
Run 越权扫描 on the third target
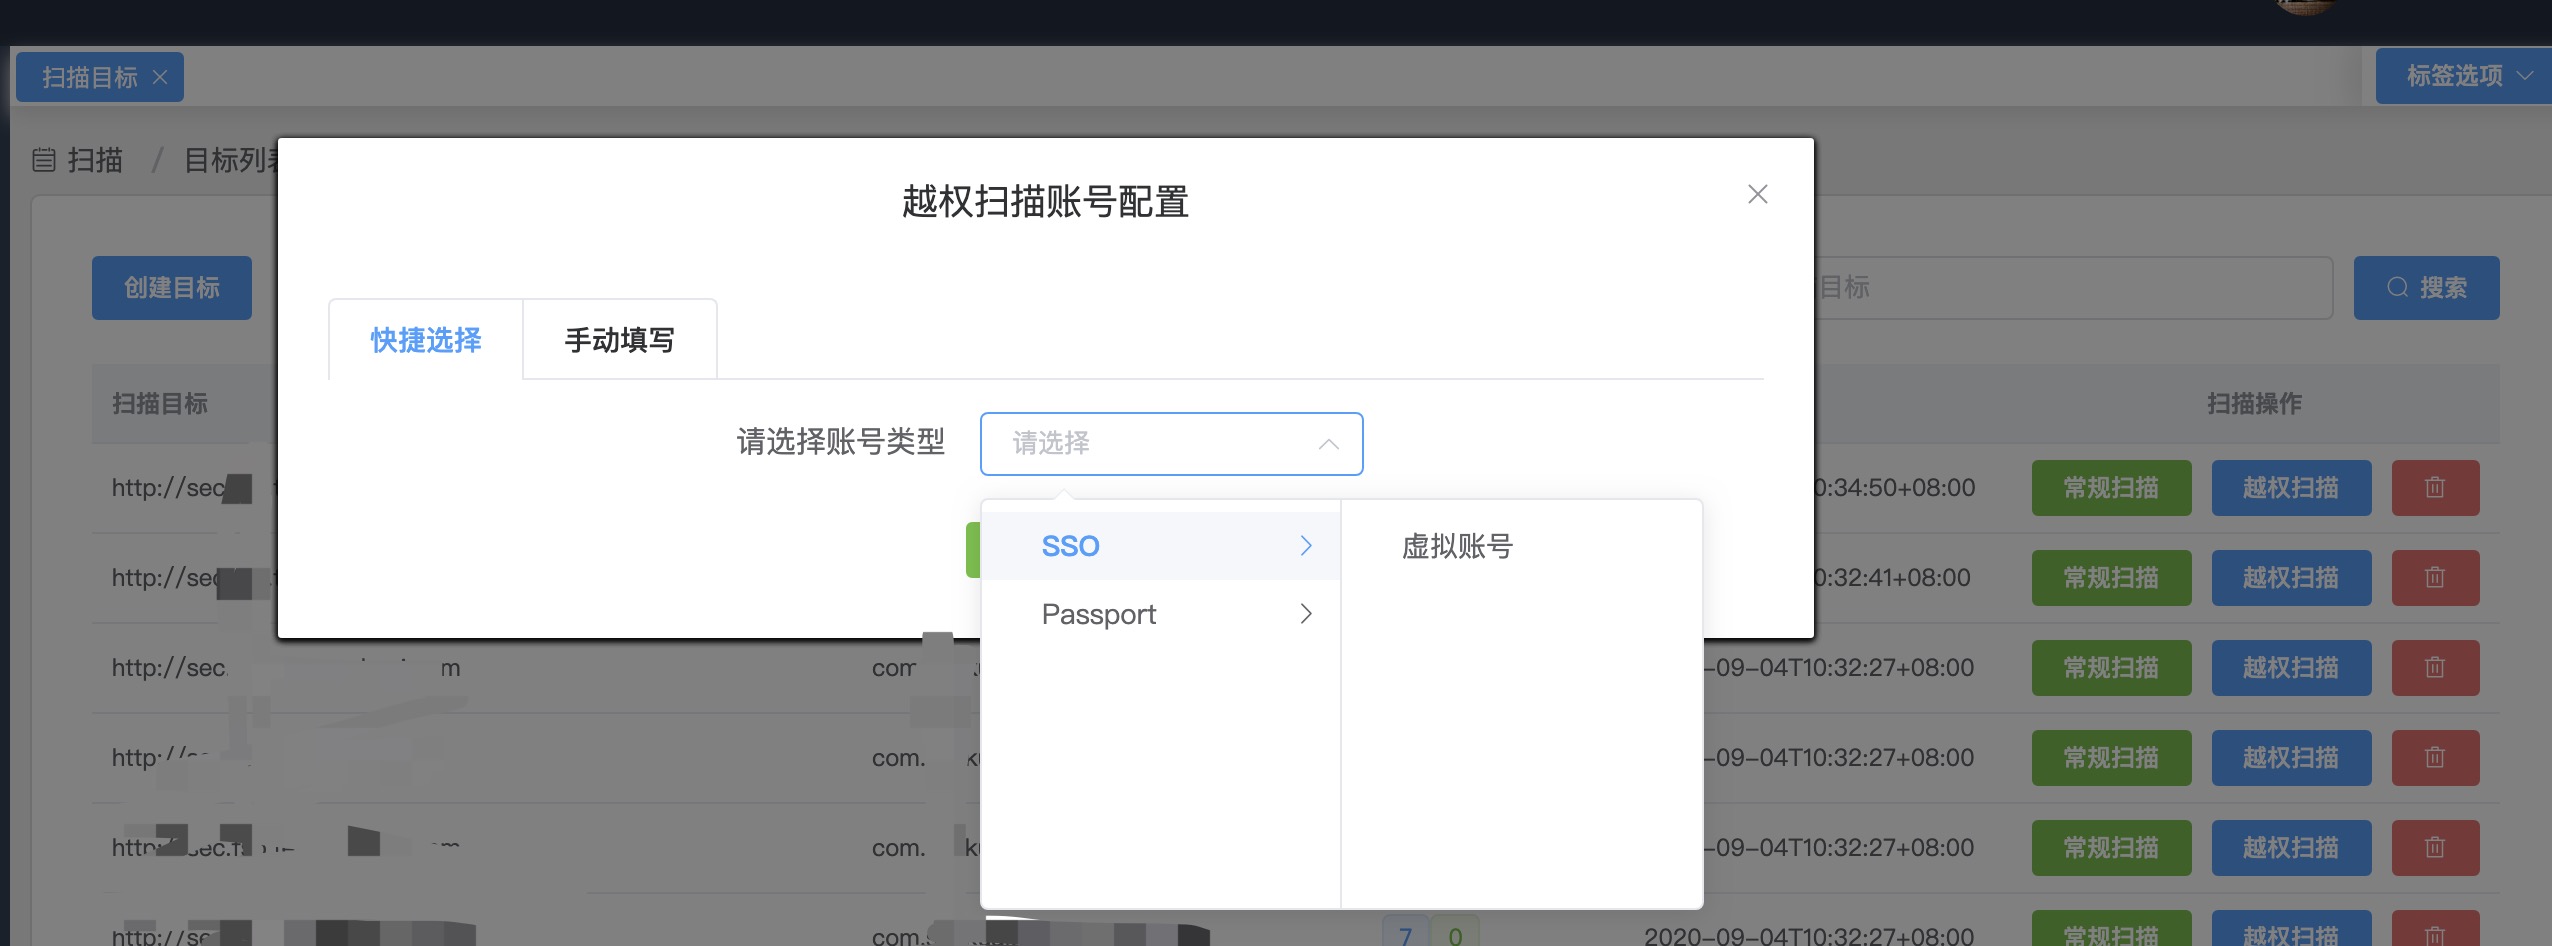pyautogui.click(x=2291, y=667)
